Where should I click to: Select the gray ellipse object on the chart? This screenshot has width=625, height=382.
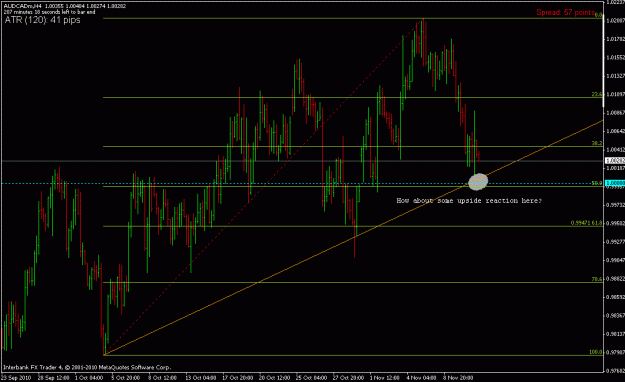478,181
